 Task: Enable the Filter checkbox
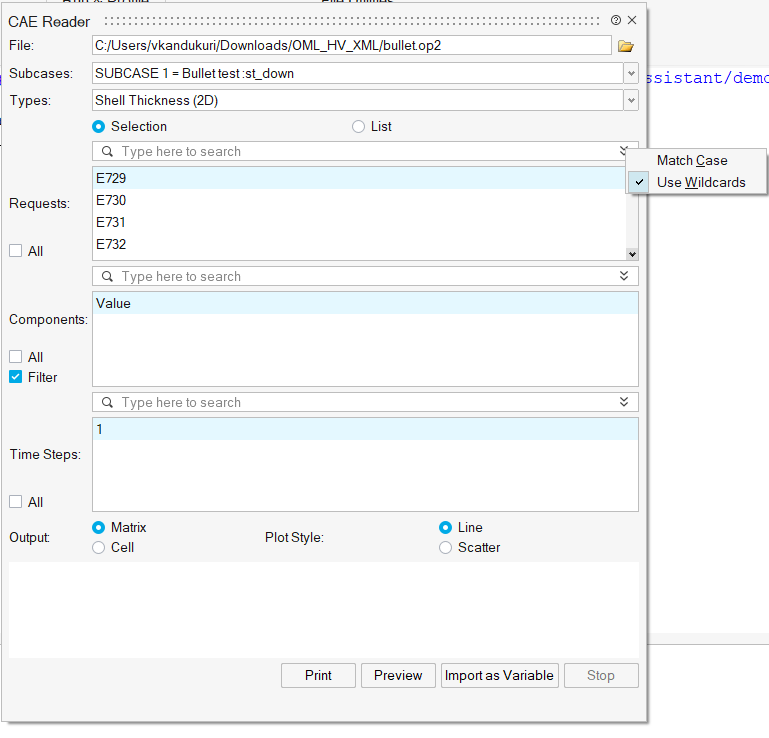(x=16, y=378)
